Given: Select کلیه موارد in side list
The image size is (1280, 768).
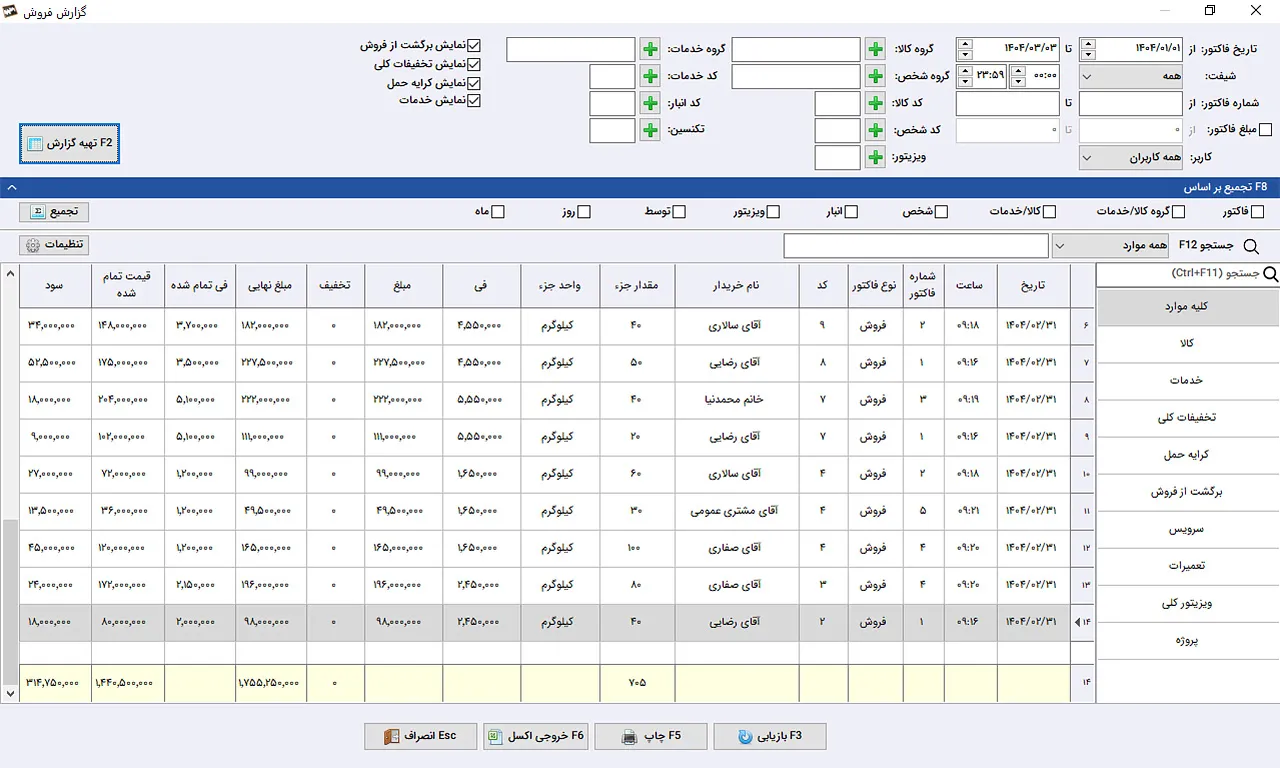Looking at the screenshot, I should click(1188, 307).
